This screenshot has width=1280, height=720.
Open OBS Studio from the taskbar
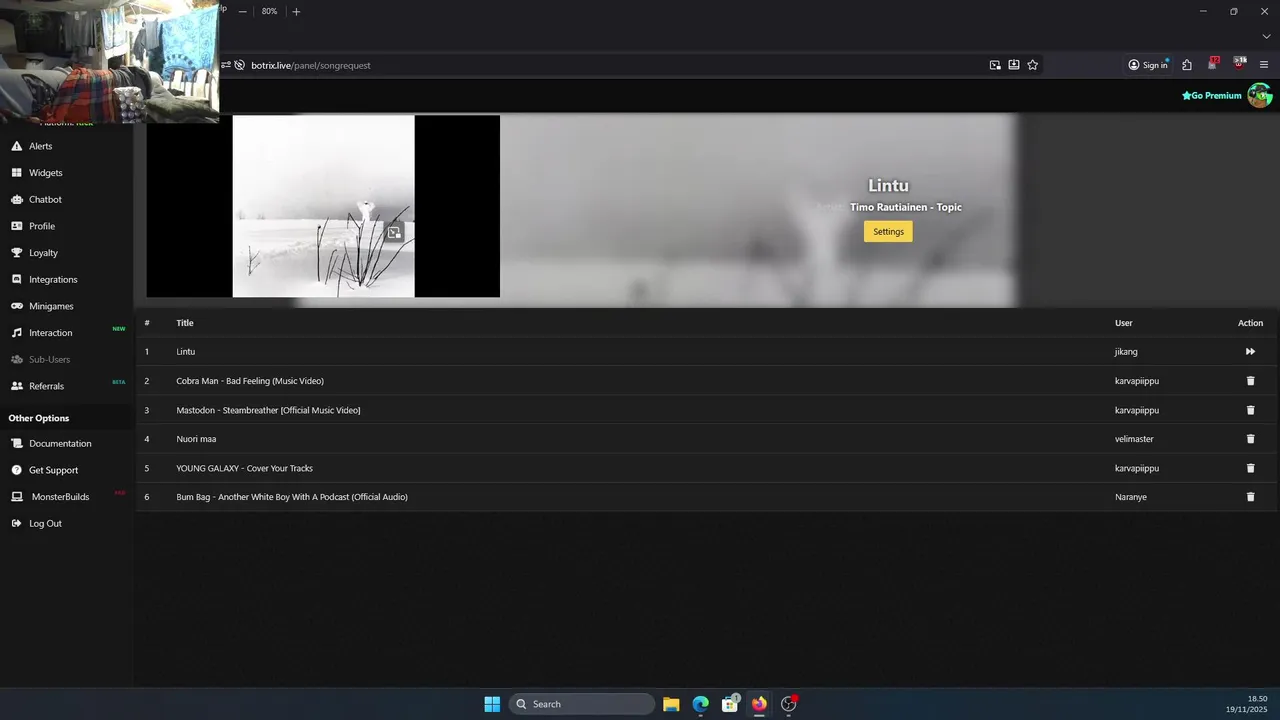coord(789,704)
